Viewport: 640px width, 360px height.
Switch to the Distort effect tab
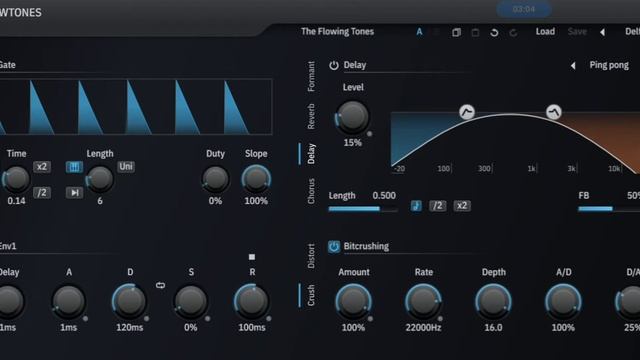[311, 256]
